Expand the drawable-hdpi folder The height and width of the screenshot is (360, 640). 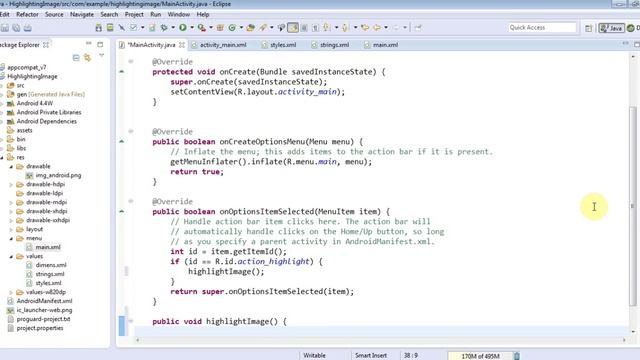pyautogui.click(x=11, y=184)
